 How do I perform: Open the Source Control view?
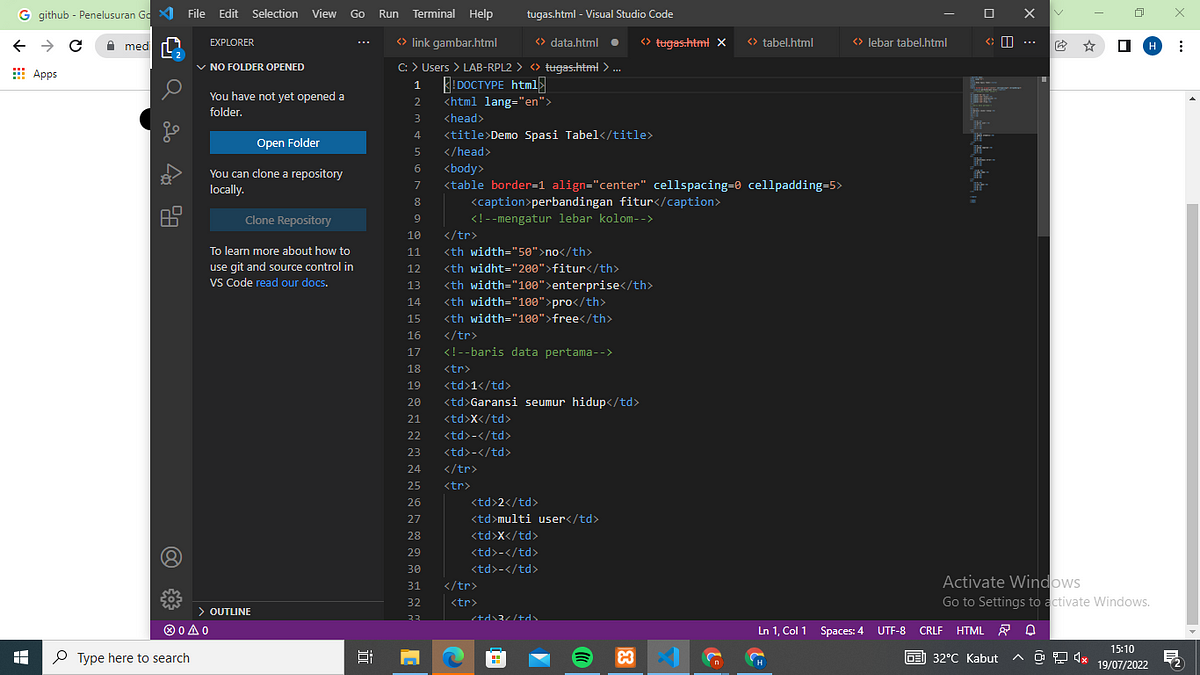[171, 131]
